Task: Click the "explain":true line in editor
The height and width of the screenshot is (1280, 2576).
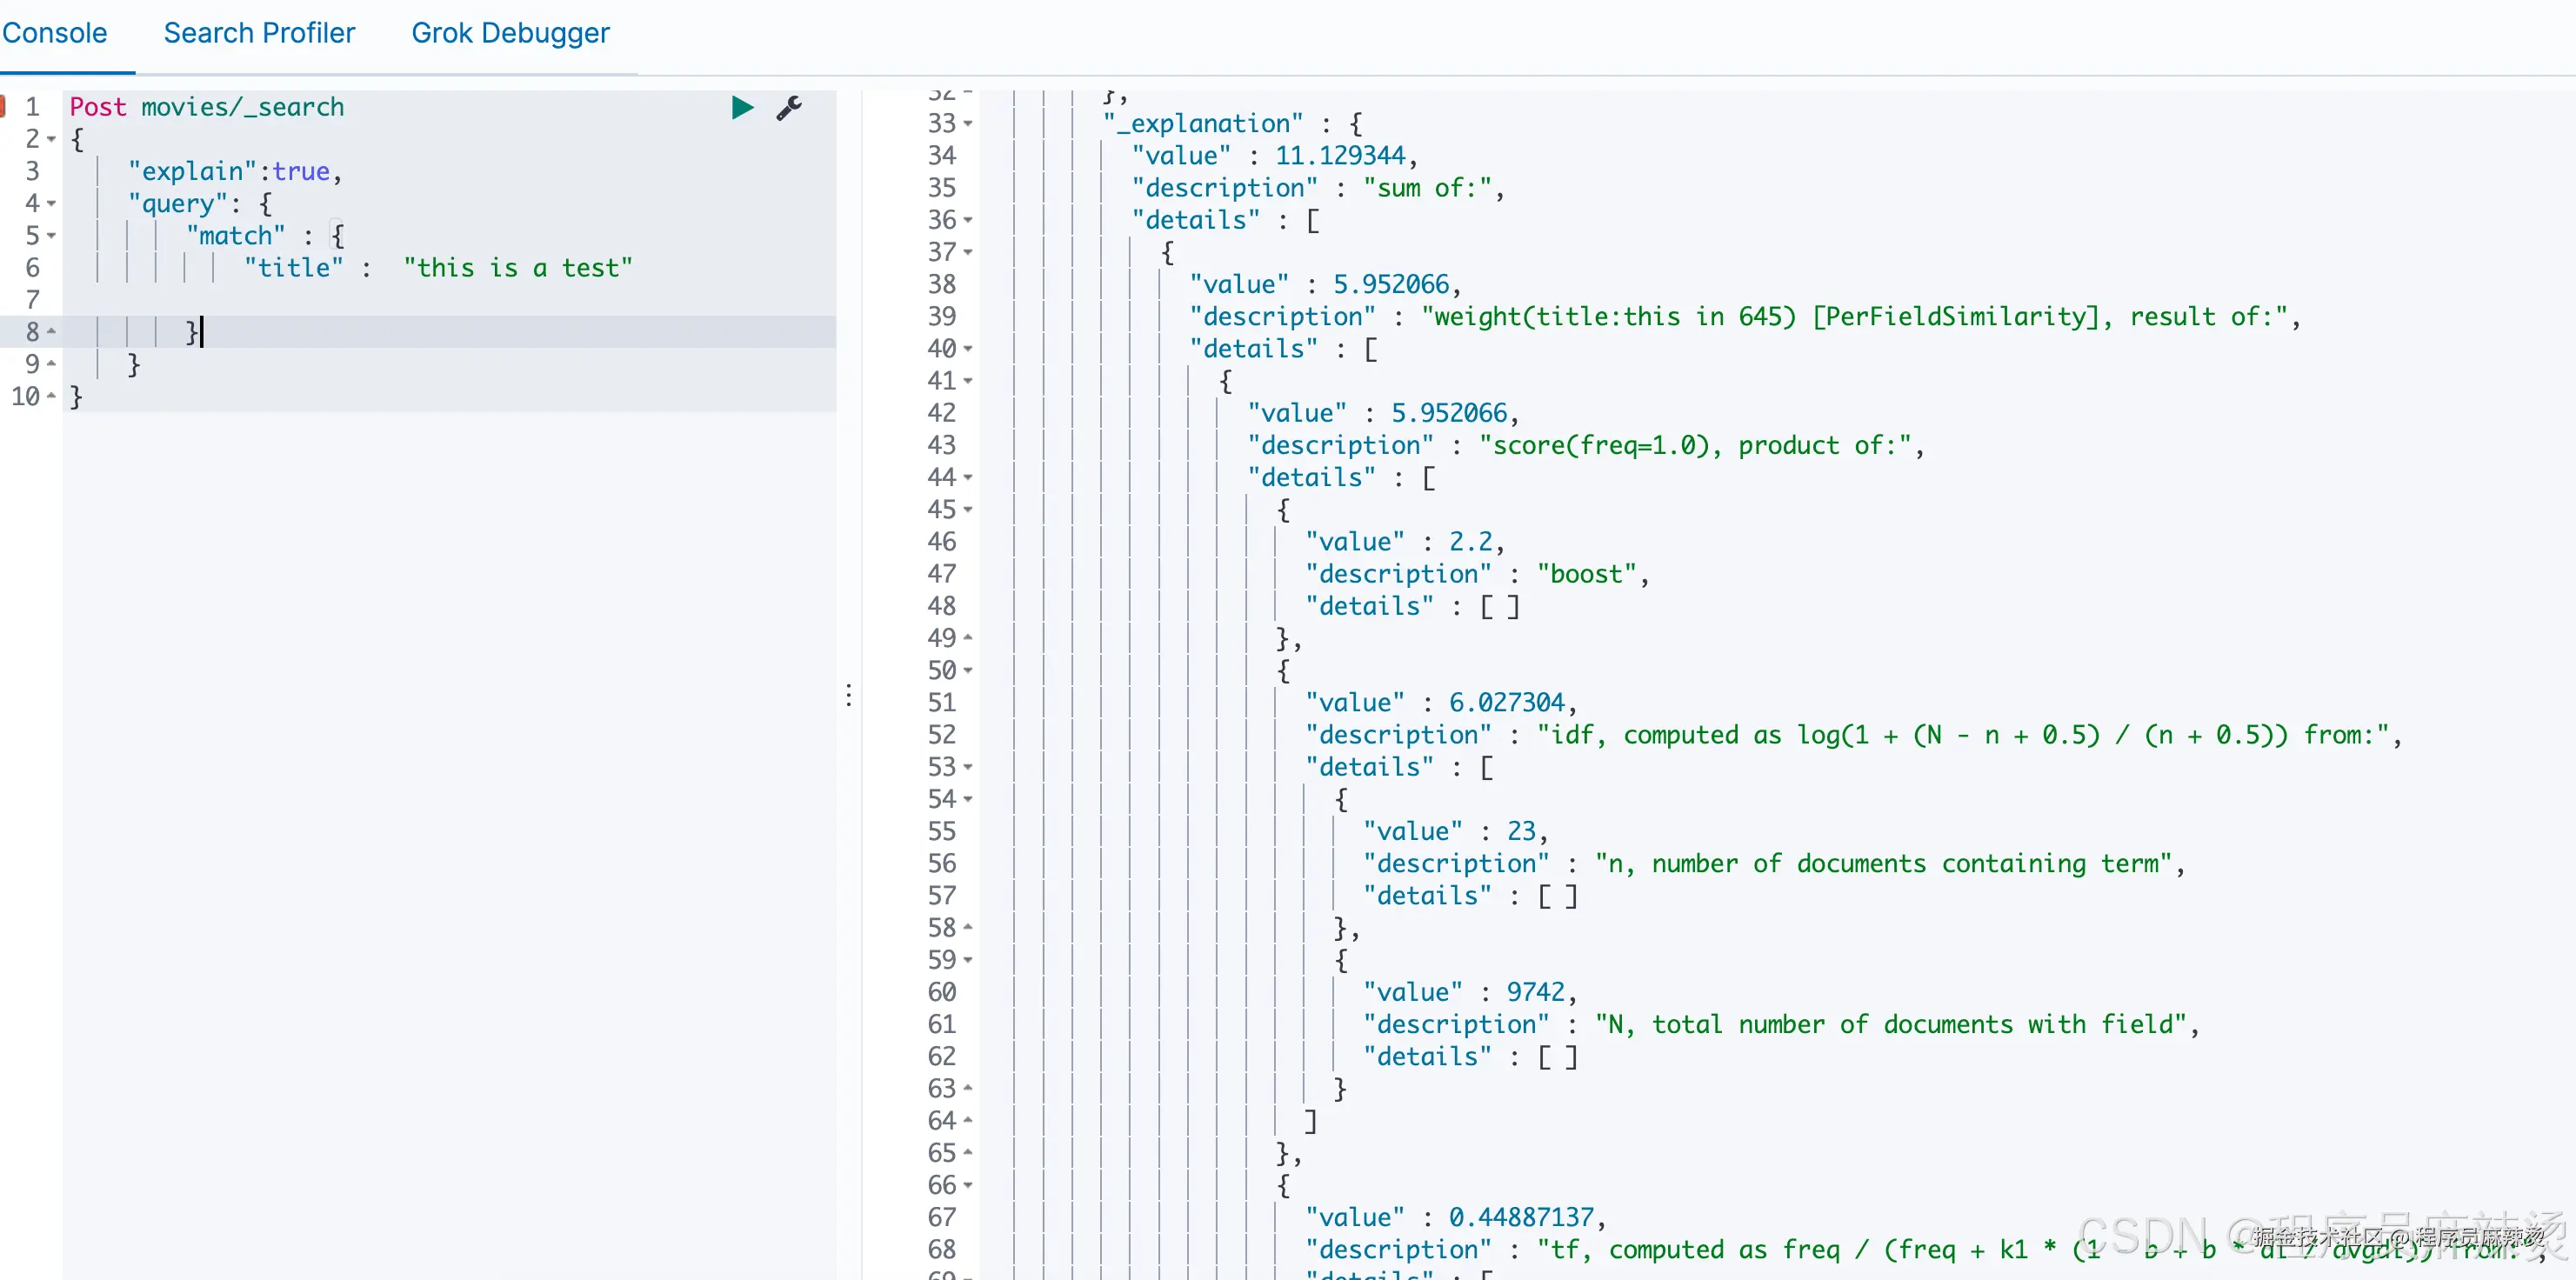Action: [235, 172]
